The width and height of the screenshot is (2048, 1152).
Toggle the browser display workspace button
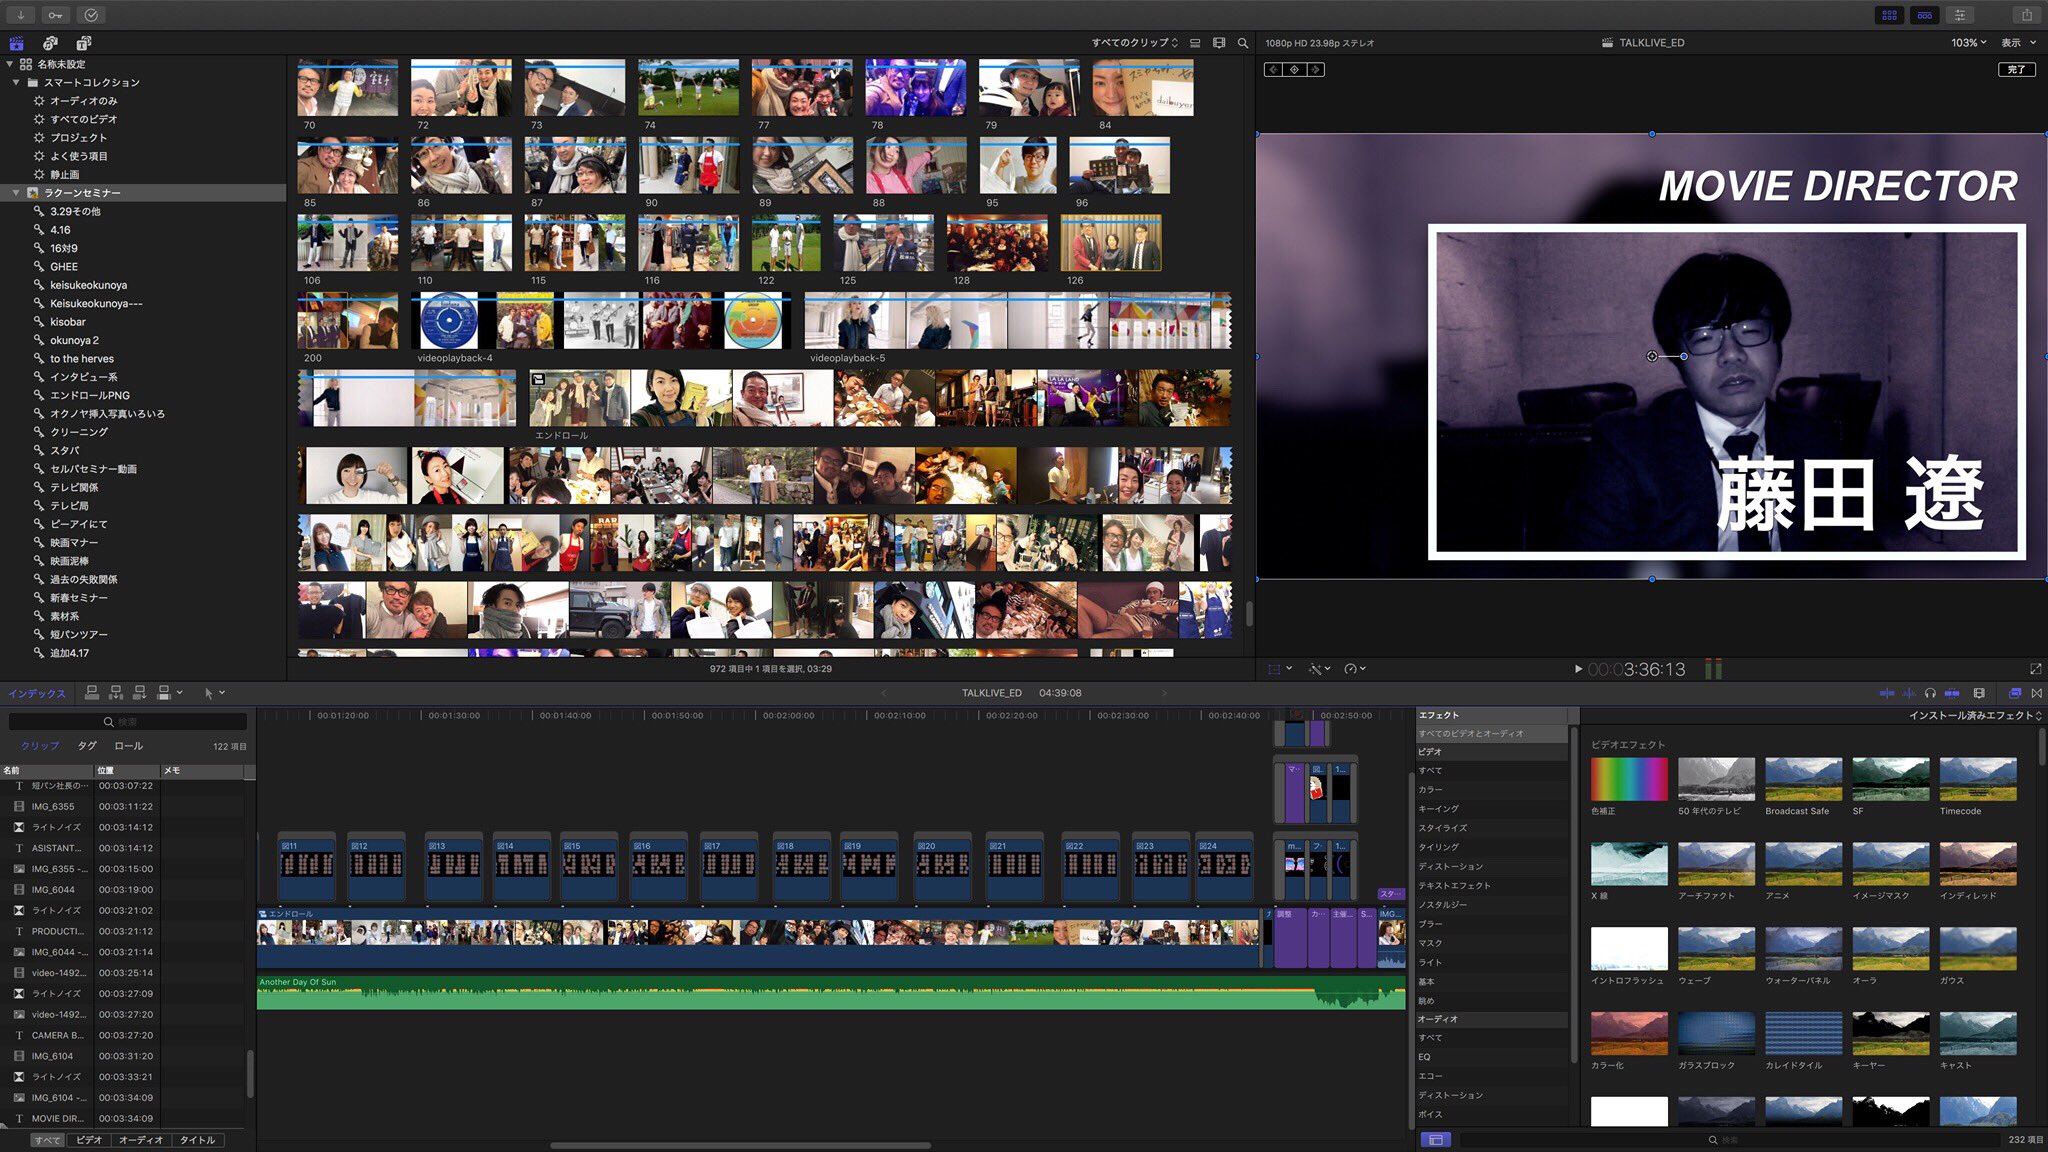pos(1889,15)
